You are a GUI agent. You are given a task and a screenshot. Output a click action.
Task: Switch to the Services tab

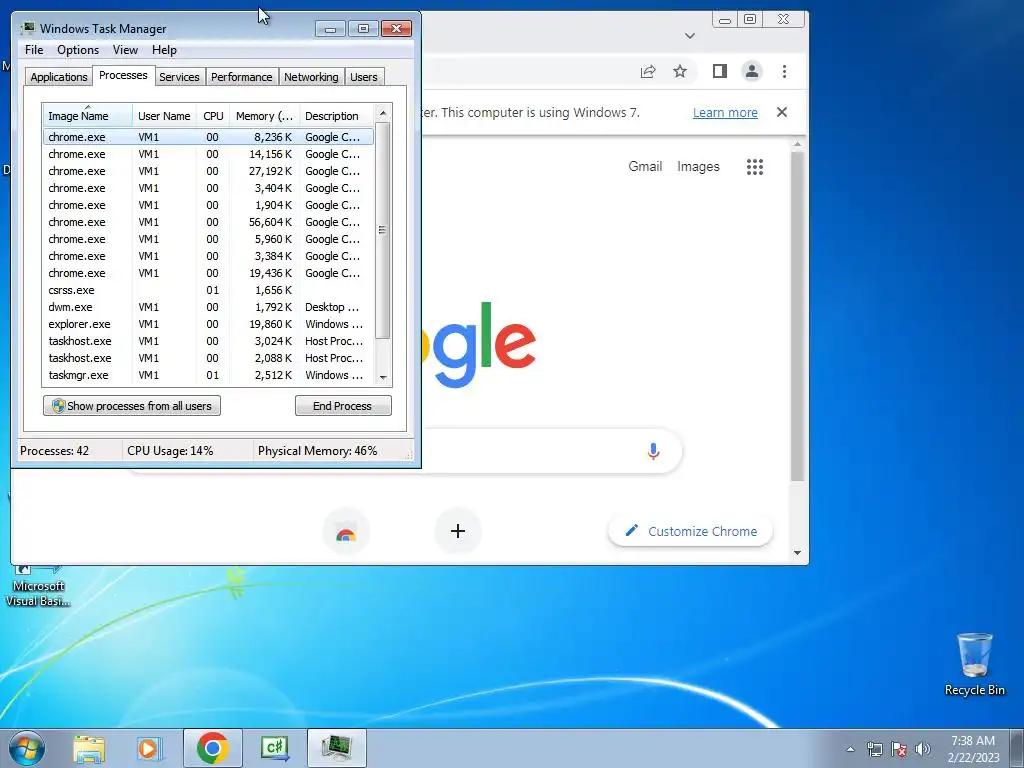pos(179,76)
